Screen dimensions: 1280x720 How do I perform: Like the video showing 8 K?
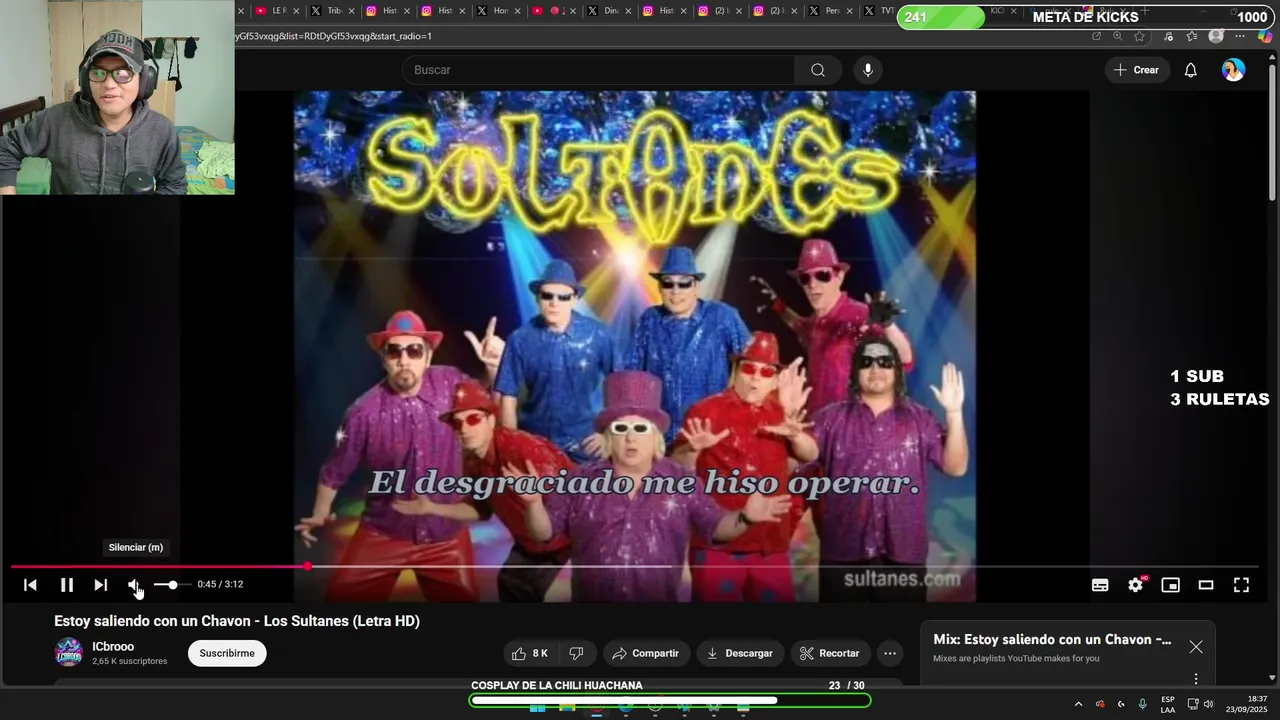tap(530, 653)
